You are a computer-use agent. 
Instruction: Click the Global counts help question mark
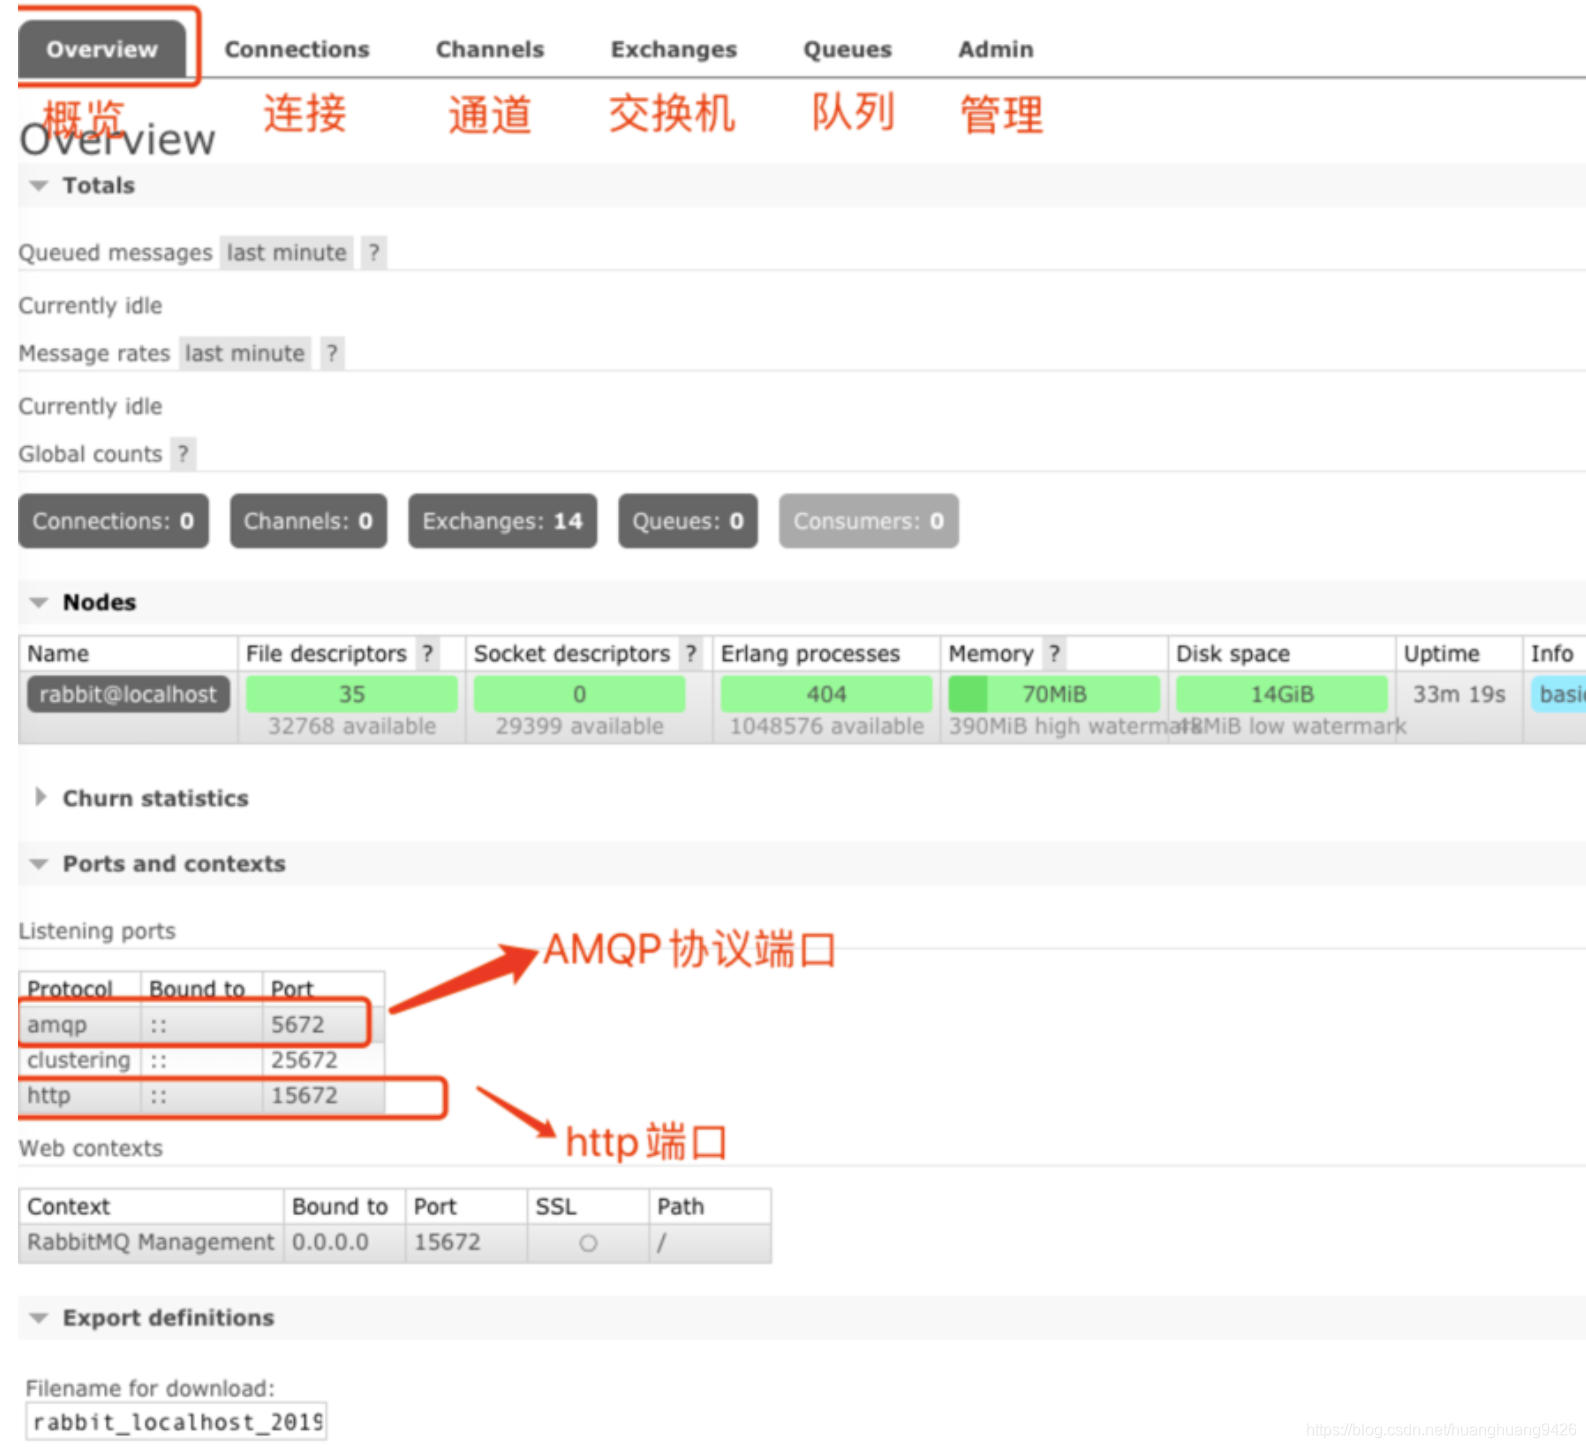[x=183, y=454]
